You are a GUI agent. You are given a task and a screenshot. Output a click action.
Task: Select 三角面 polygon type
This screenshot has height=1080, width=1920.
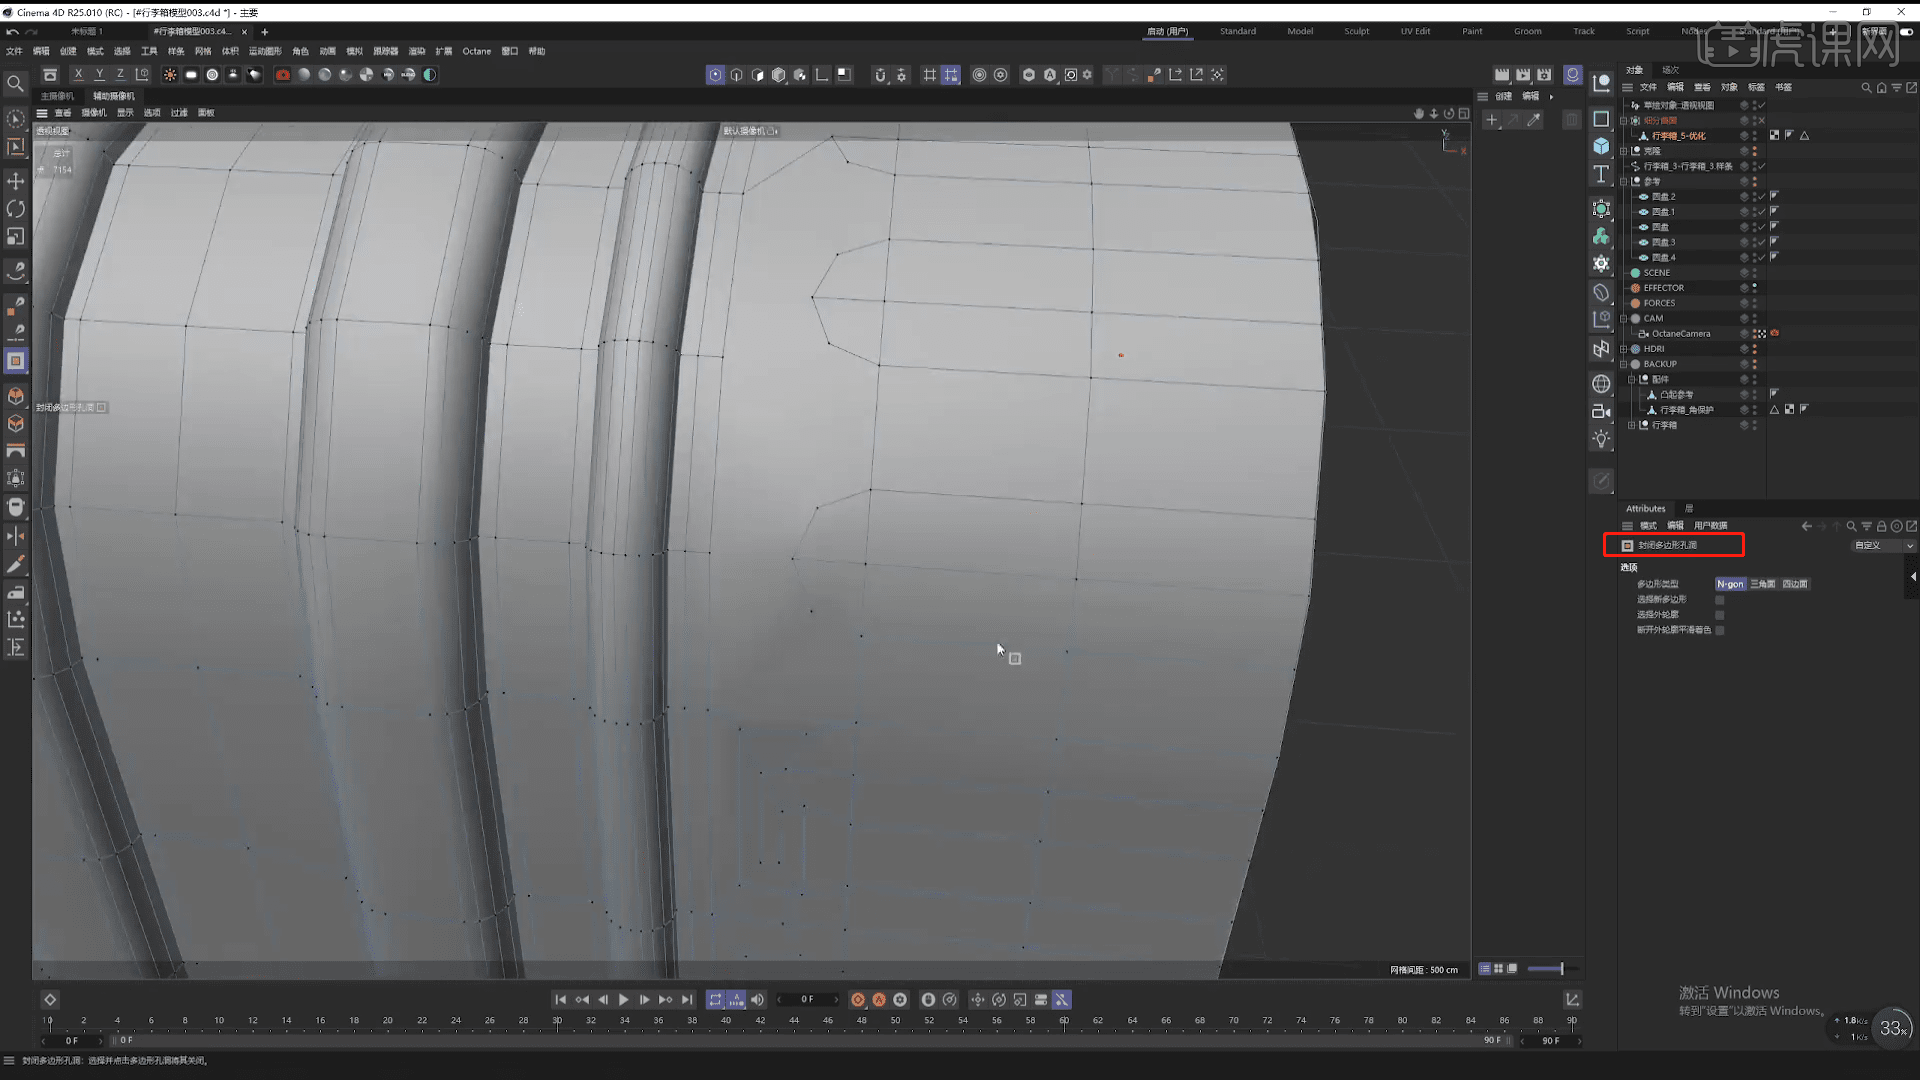tap(1762, 584)
